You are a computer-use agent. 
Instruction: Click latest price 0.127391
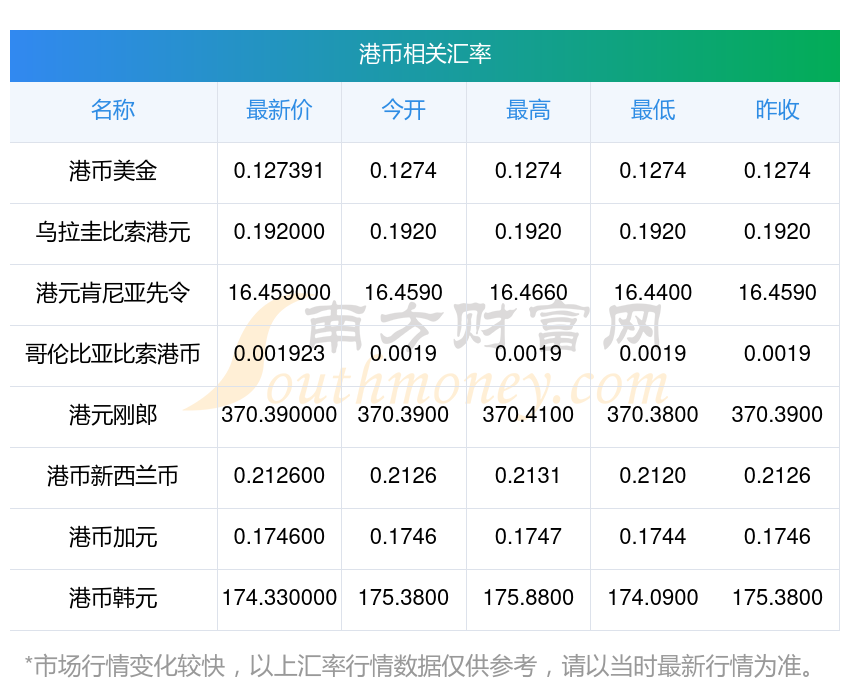(279, 171)
